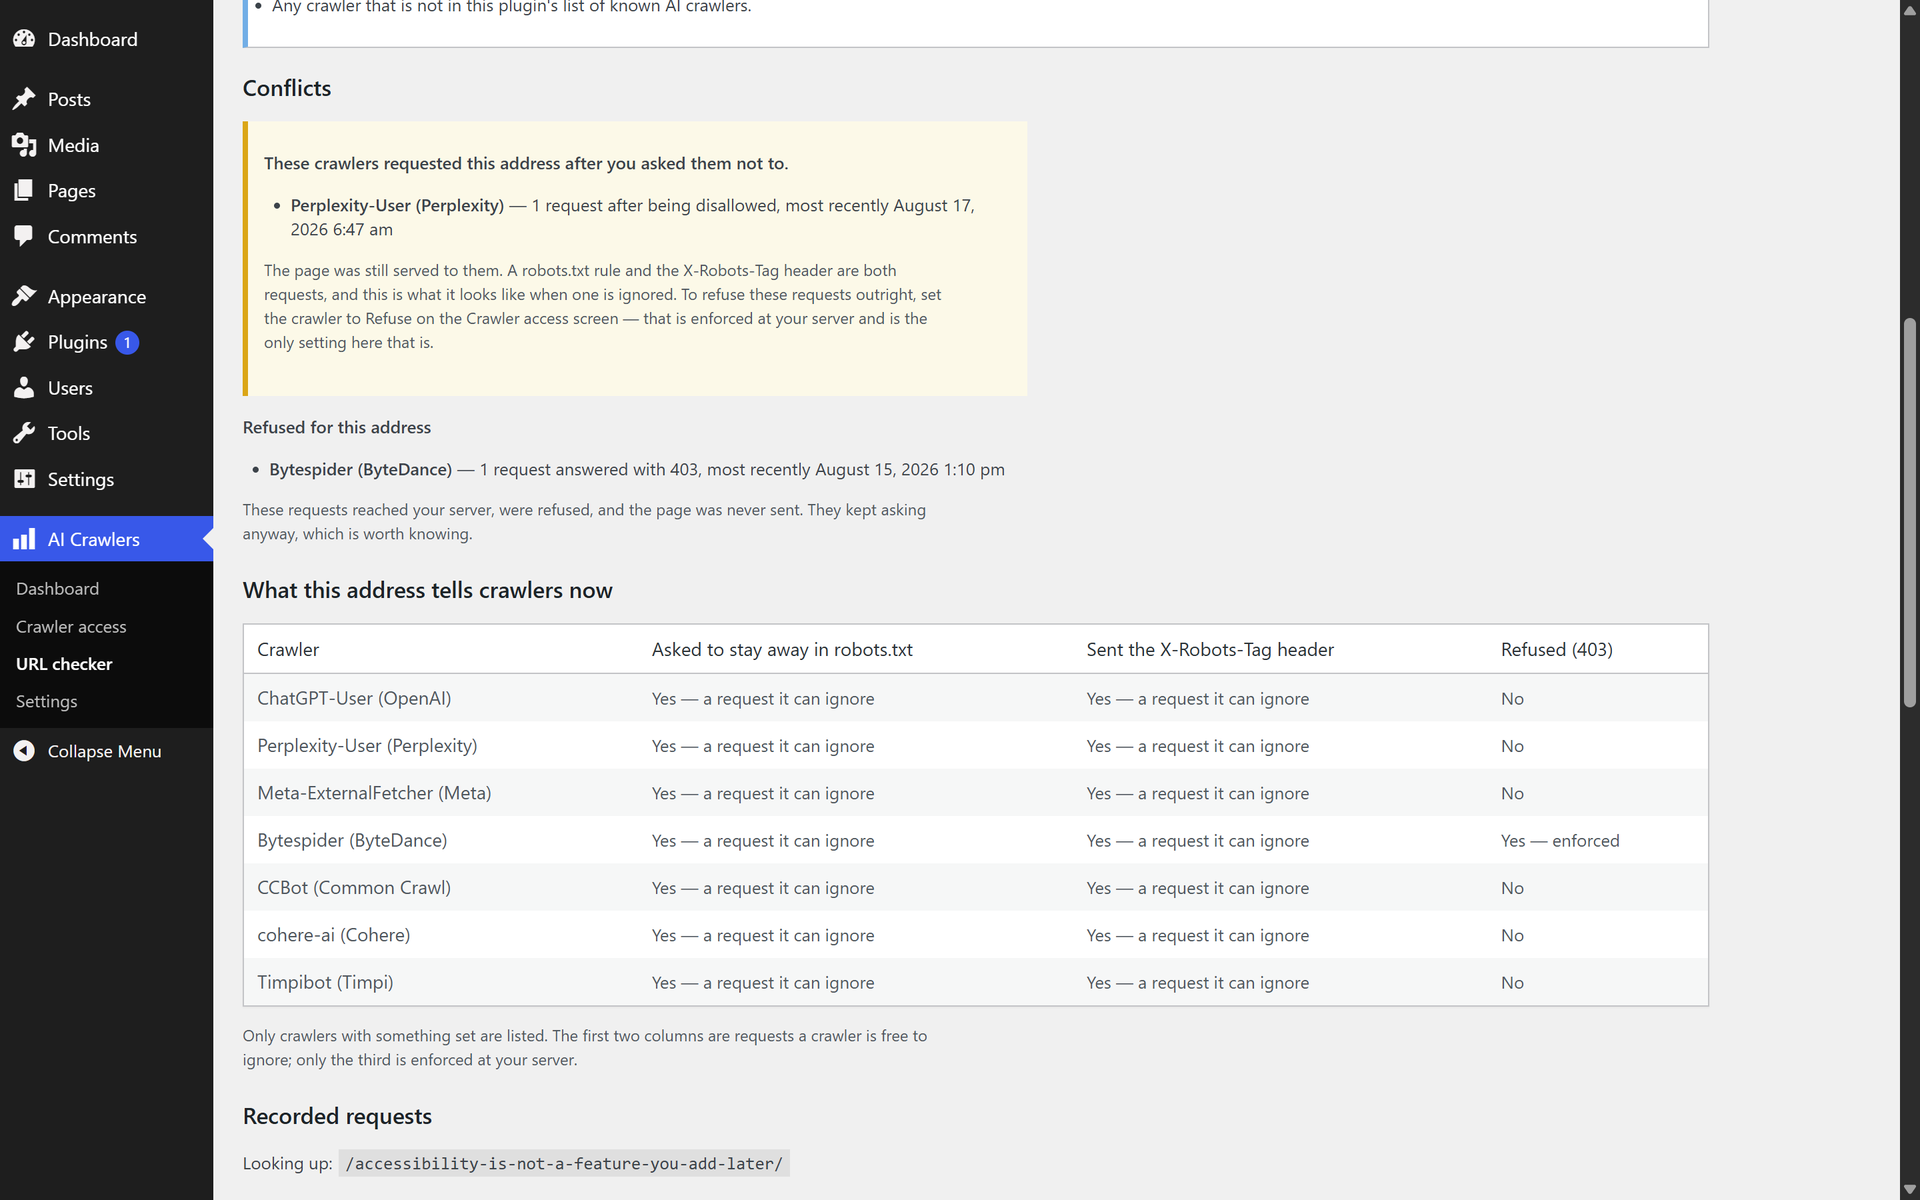This screenshot has height=1200, width=1920.
Task: Open the Appearance menu
Action: click(x=97, y=296)
